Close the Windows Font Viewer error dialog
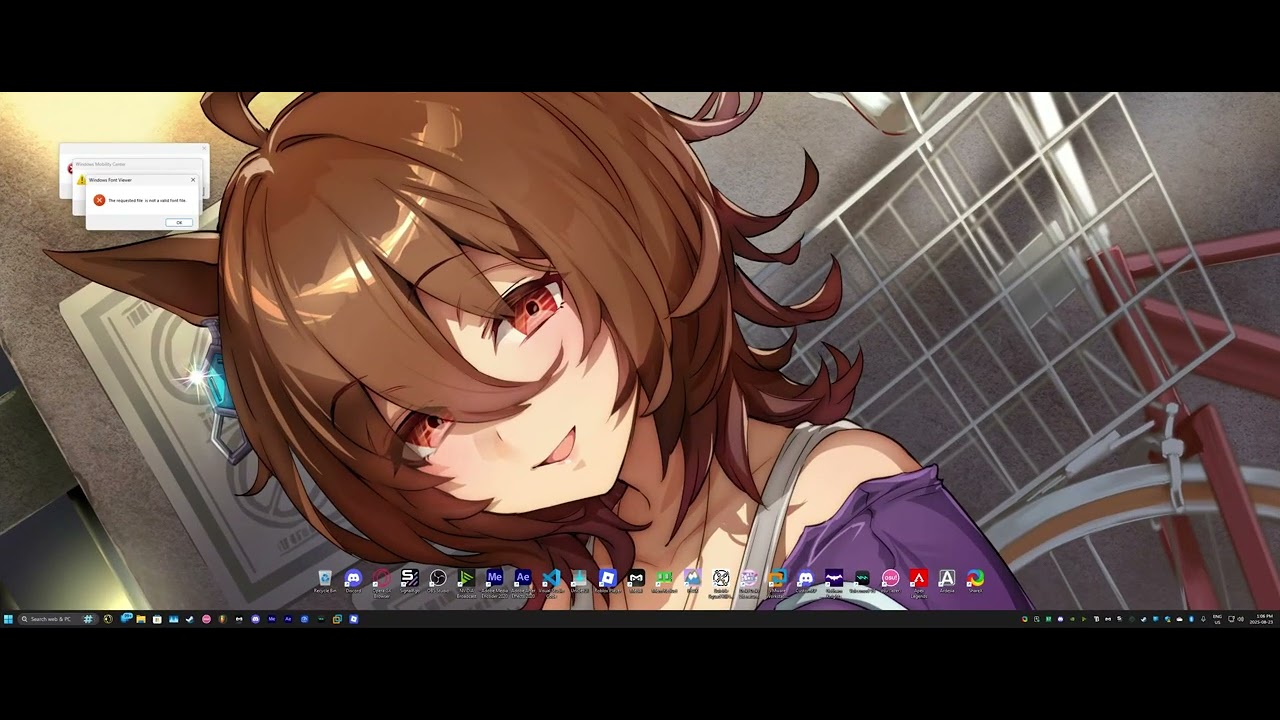Image resolution: width=1280 pixels, height=720 pixels. [193, 180]
